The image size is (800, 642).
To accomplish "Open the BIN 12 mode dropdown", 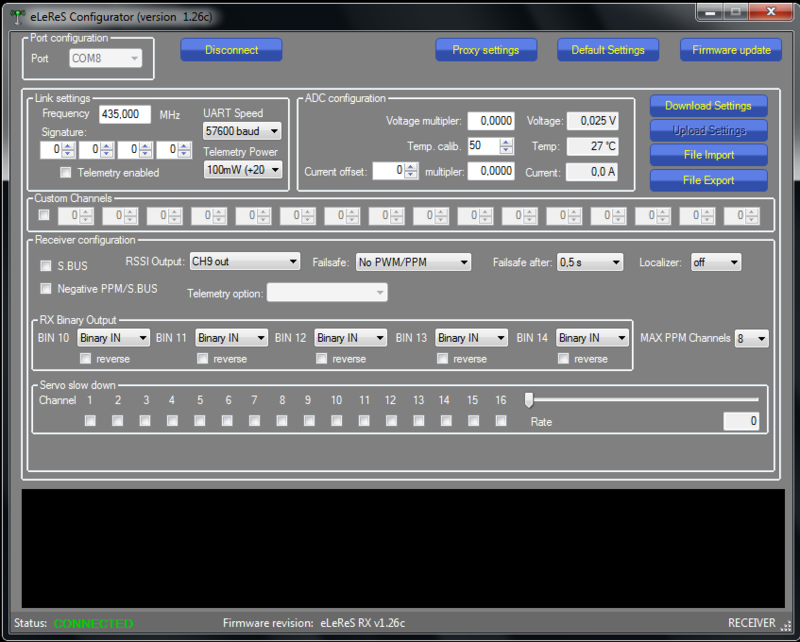I will tap(351, 338).
